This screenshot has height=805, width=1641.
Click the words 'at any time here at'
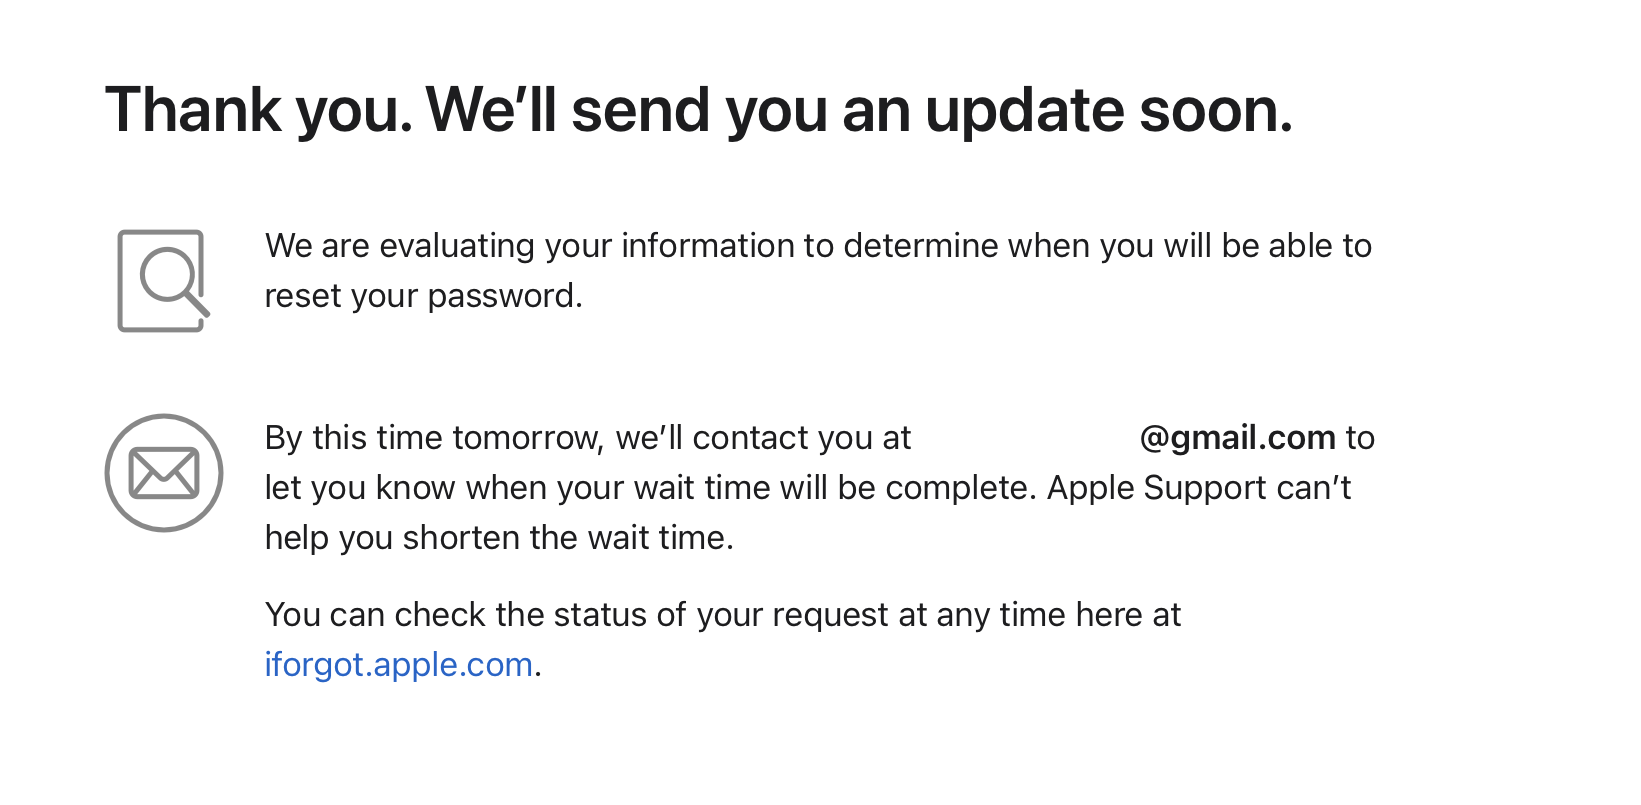[1040, 615]
